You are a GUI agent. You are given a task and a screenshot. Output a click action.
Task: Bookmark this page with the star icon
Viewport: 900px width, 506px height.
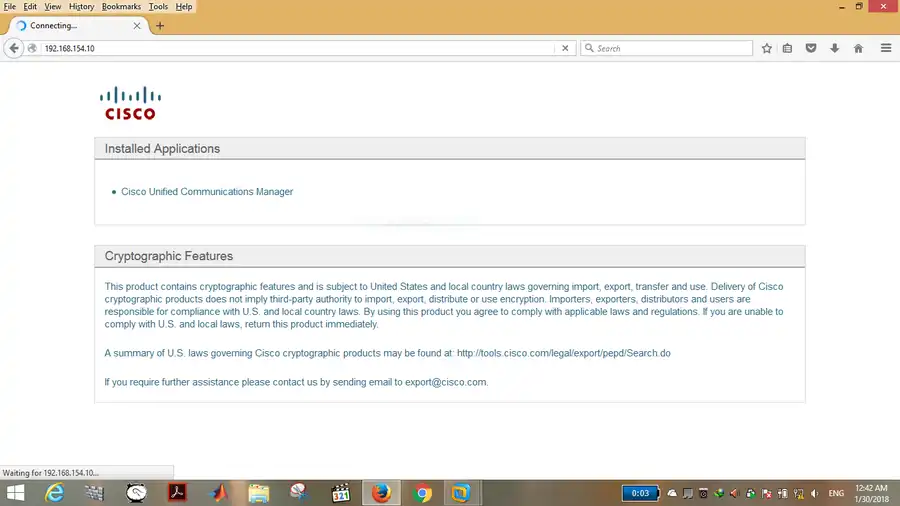766,48
